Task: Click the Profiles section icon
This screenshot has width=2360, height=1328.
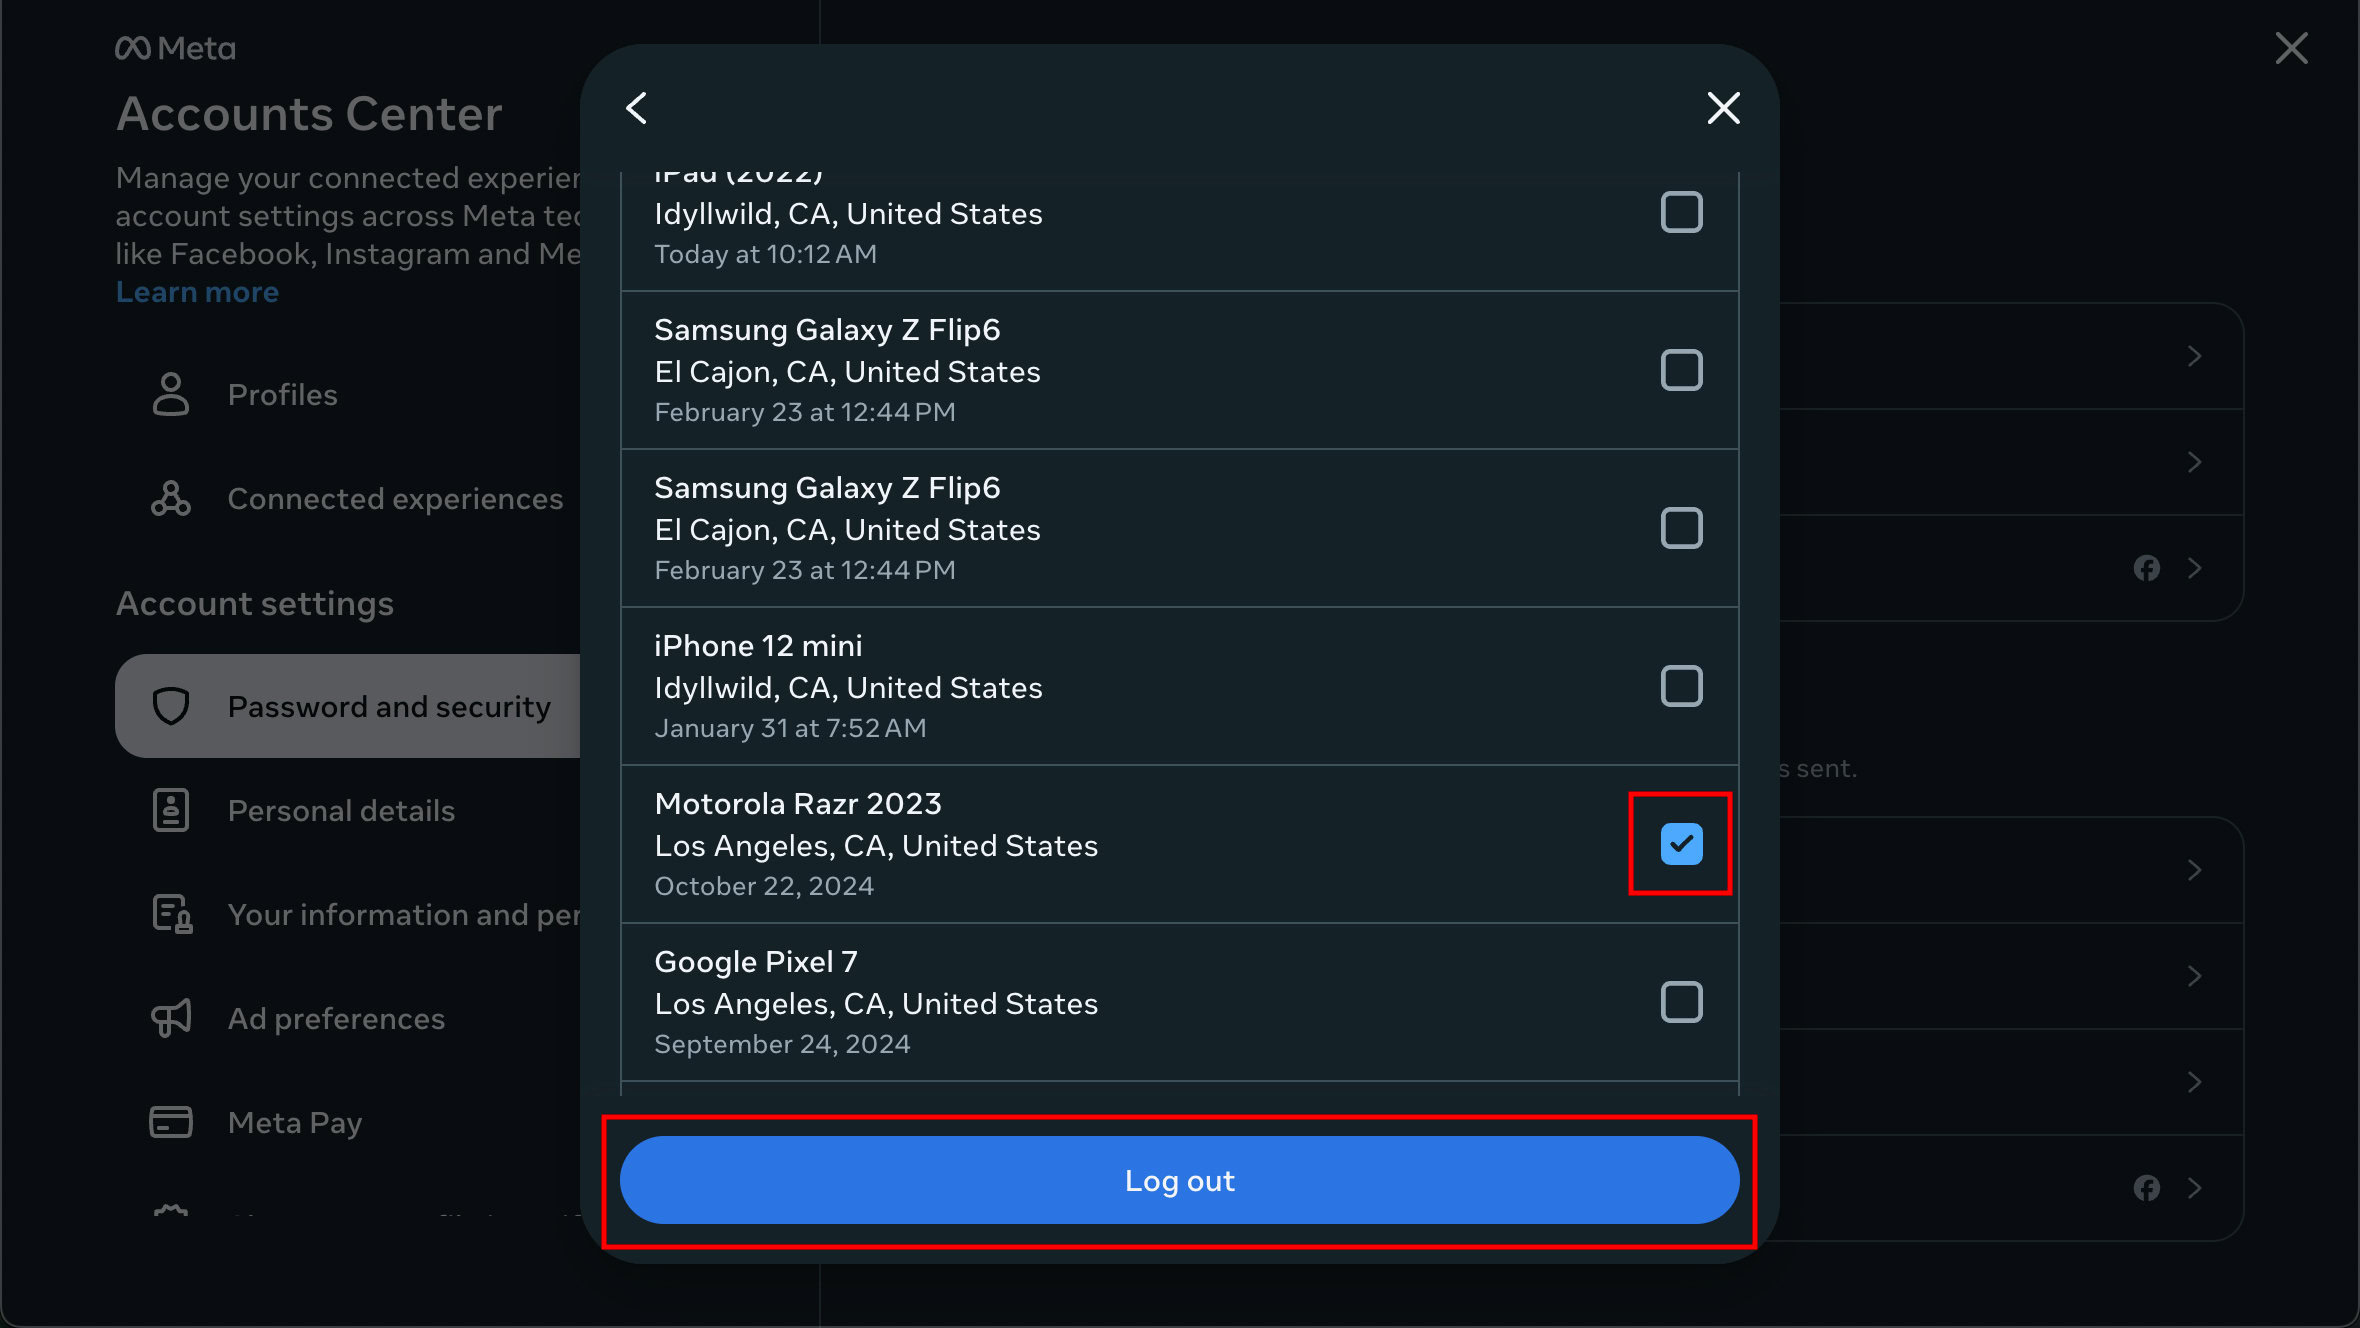Action: (172, 392)
